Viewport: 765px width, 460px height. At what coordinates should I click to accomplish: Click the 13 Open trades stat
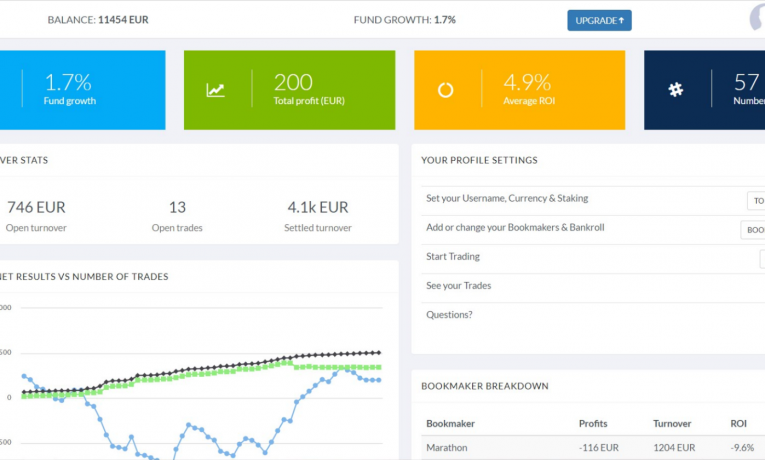177,208
